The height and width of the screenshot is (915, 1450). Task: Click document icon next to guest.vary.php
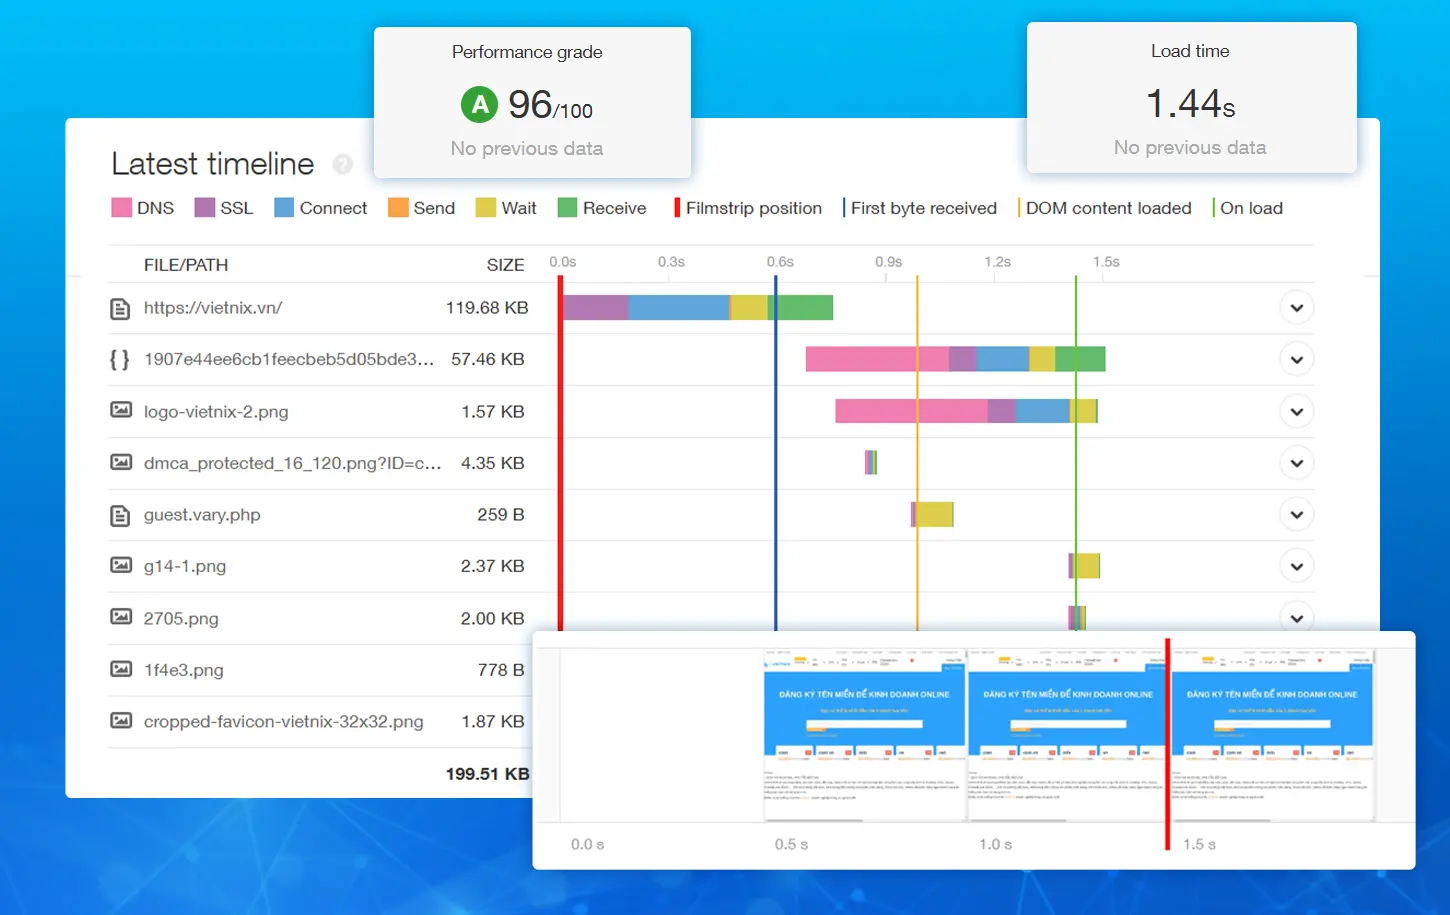120,516
